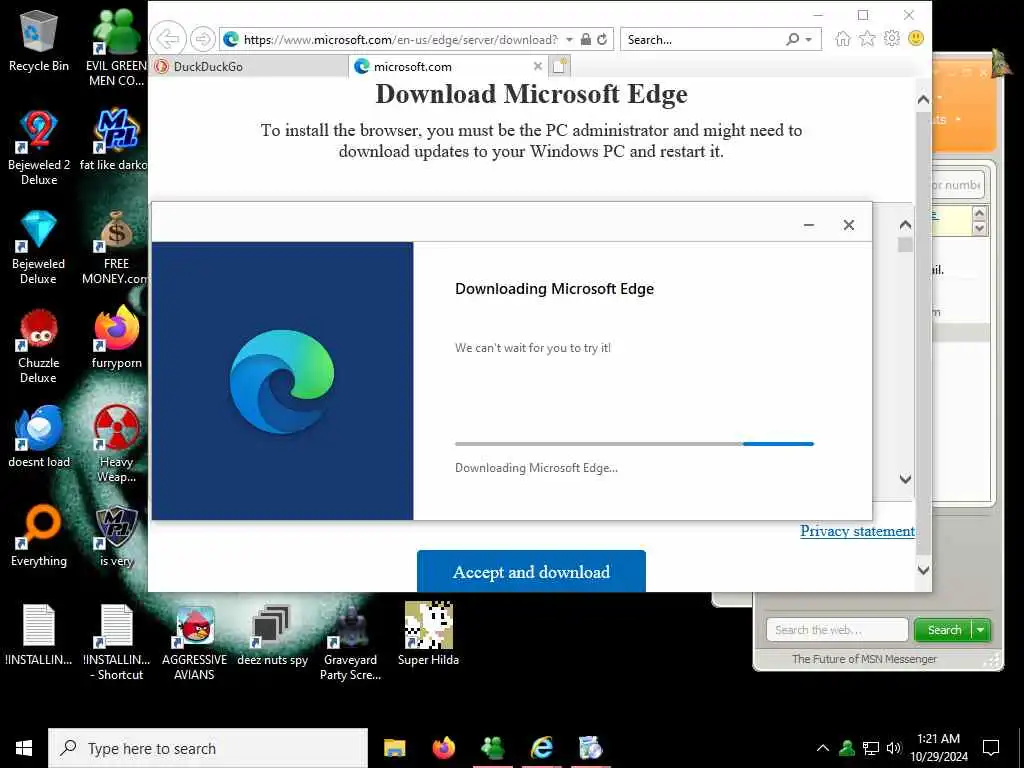
Task: Open the Recycle Bin desktop icon
Action: pos(39,40)
